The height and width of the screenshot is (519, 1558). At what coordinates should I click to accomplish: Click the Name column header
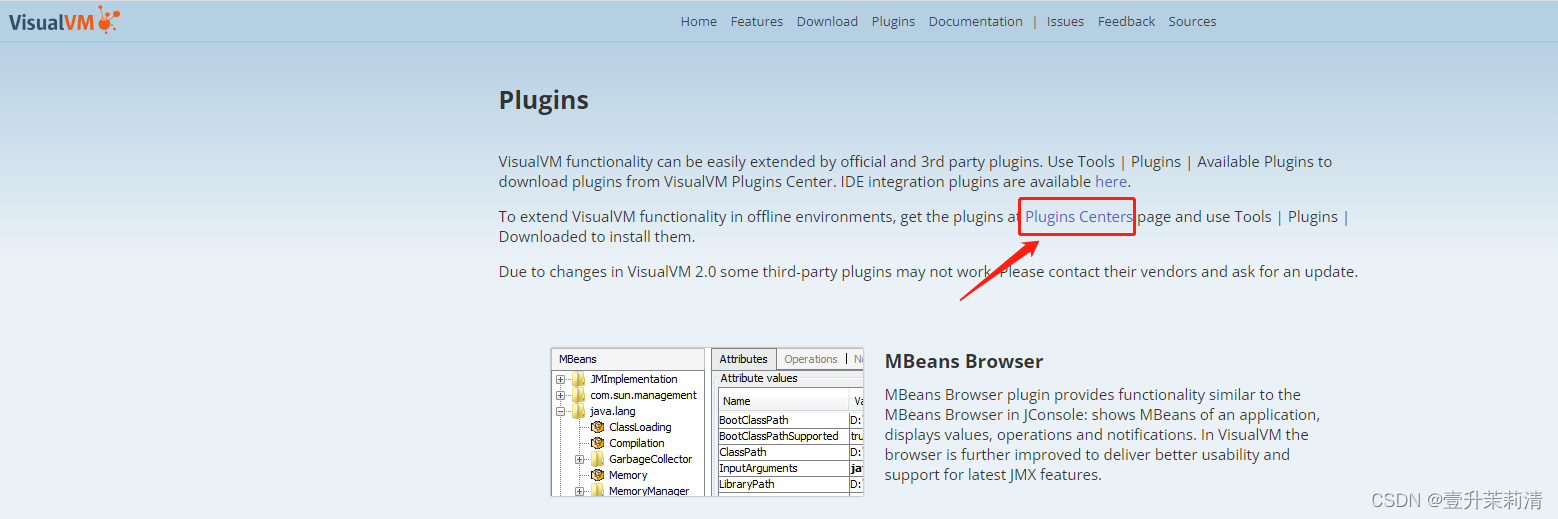[x=783, y=401]
